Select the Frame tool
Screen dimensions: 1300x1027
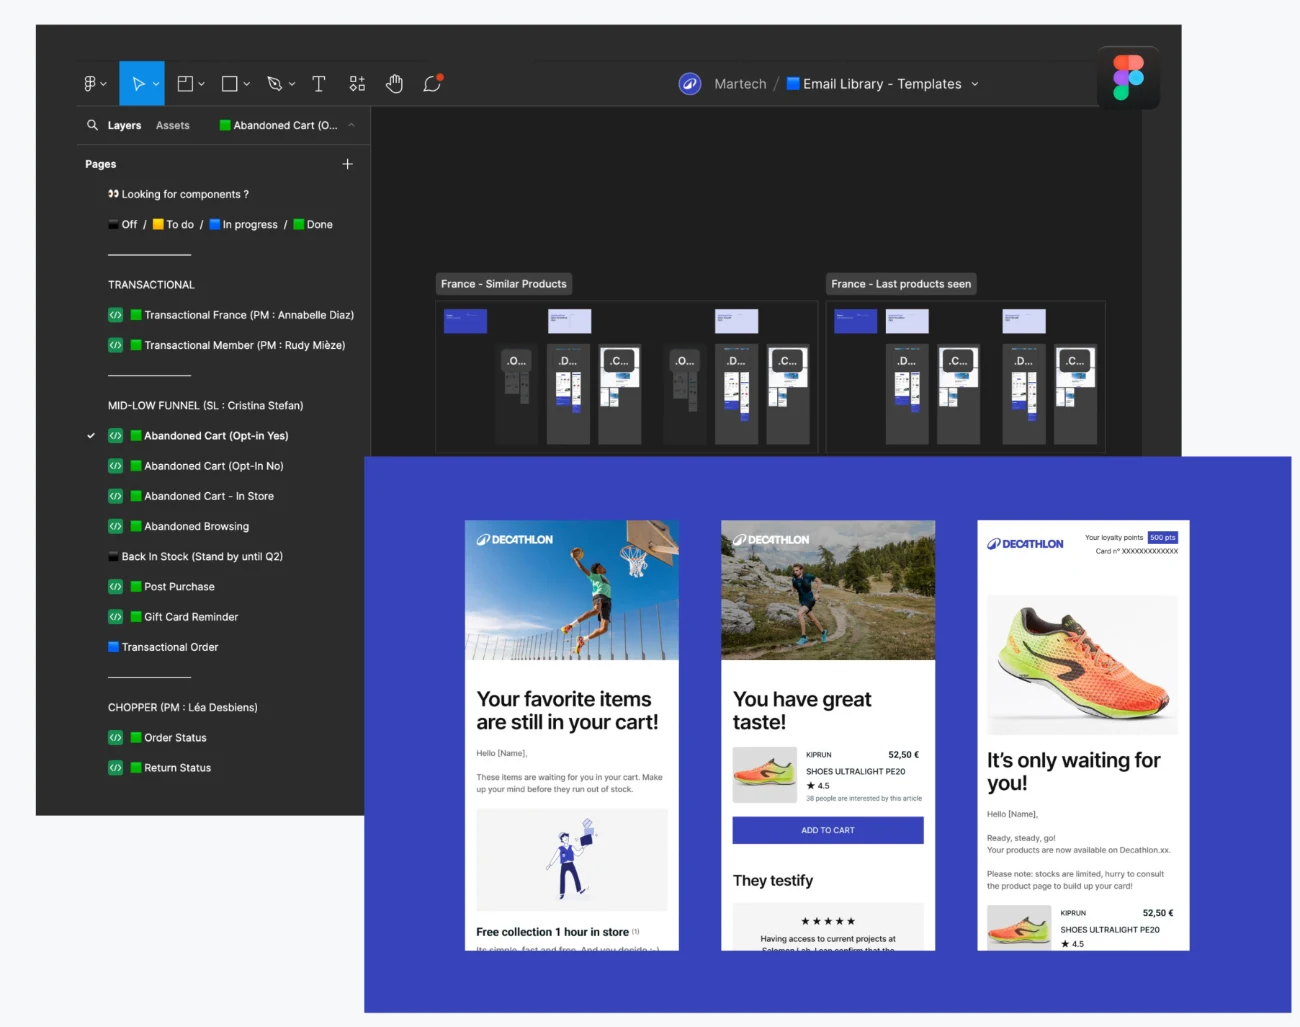click(x=185, y=84)
